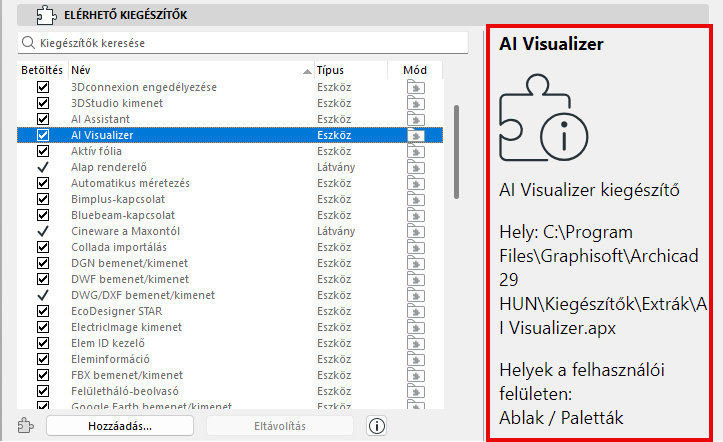Select the DWG/DXF bemenet/kimenet row

coord(230,295)
